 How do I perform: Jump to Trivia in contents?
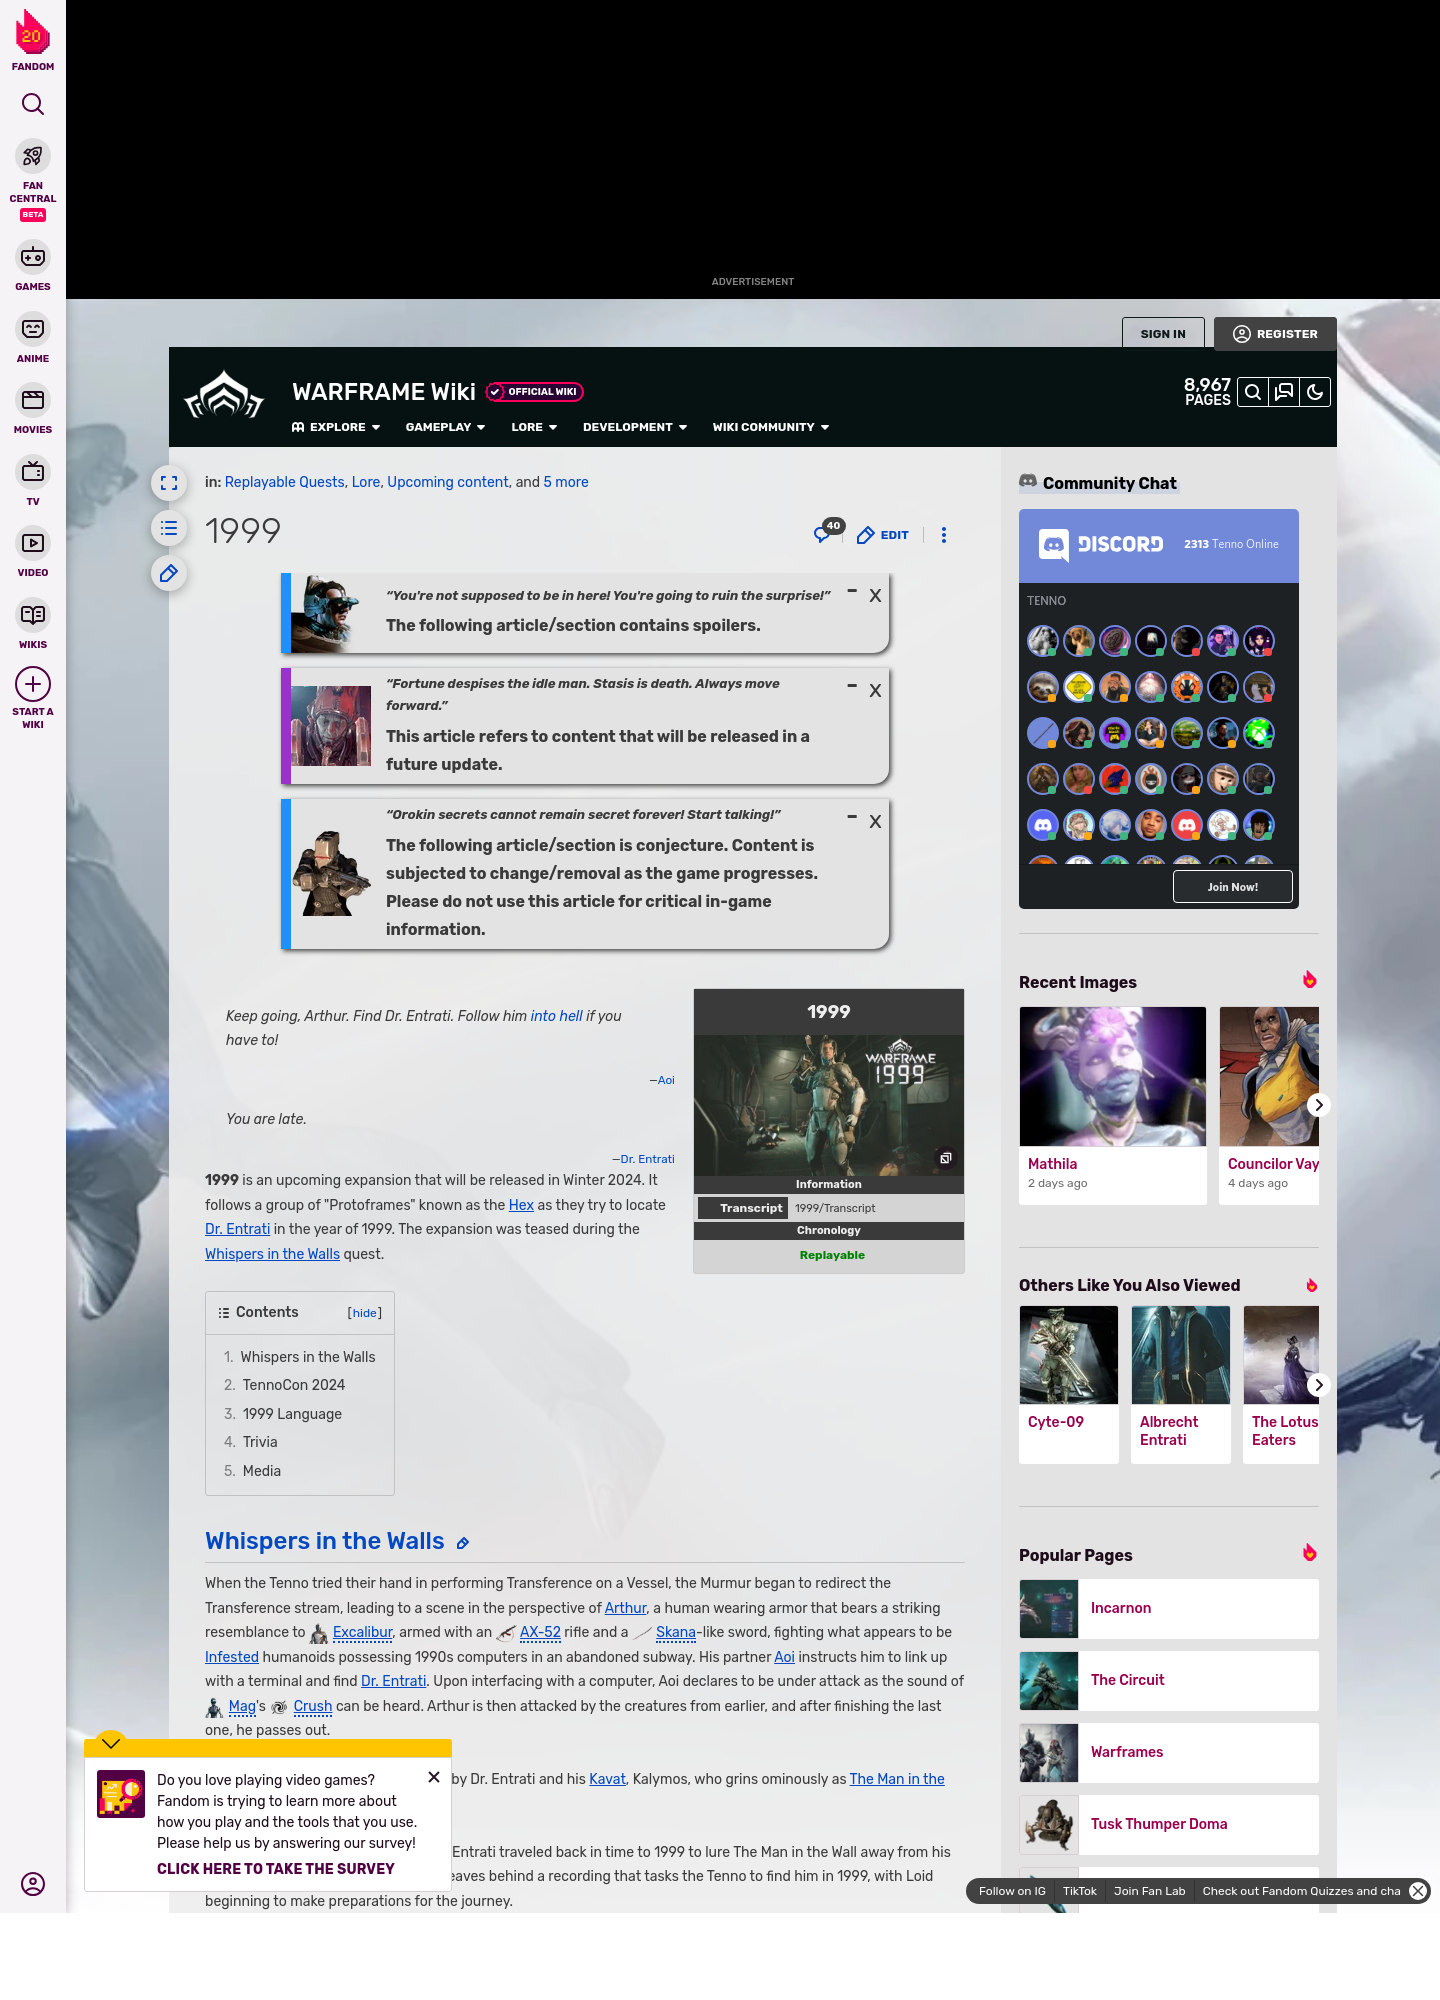click(x=260, y=1442)
